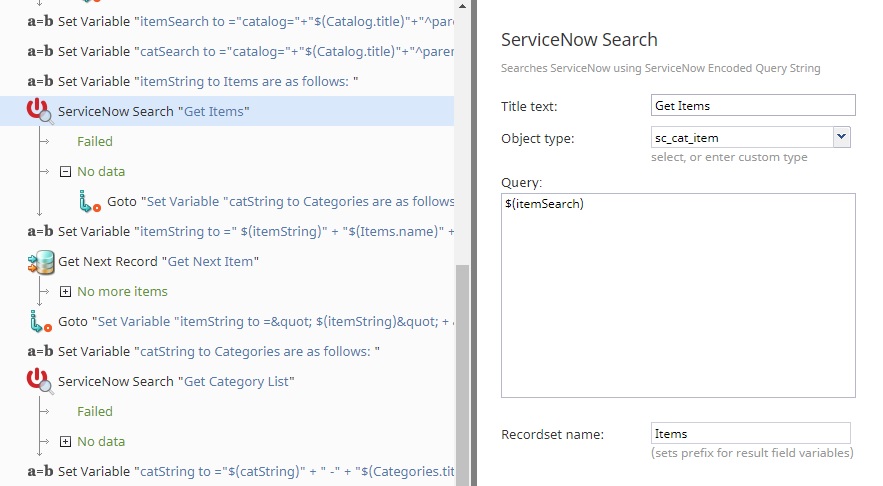Click a=b icon of "Categories are as follows" step
883x486 pixels.
pos(41,351)
